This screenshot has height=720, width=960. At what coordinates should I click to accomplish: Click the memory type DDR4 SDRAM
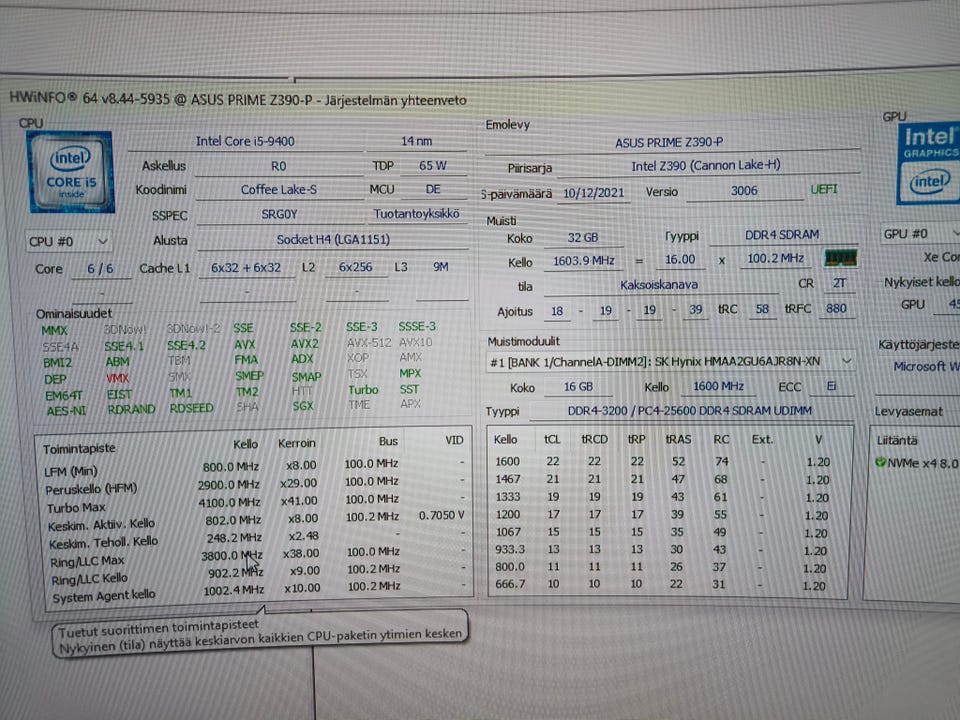[782, 234]
